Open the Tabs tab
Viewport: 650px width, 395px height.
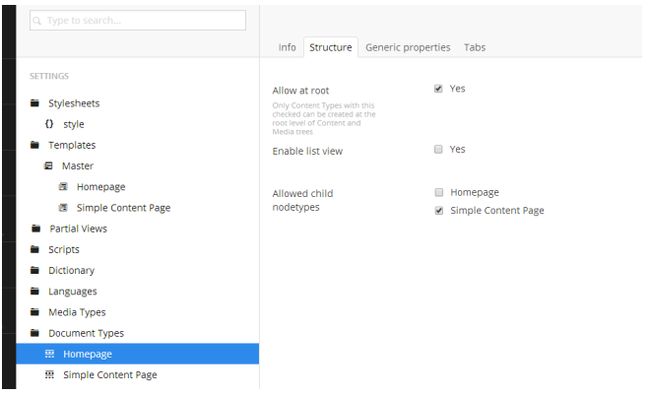[475, 47]
